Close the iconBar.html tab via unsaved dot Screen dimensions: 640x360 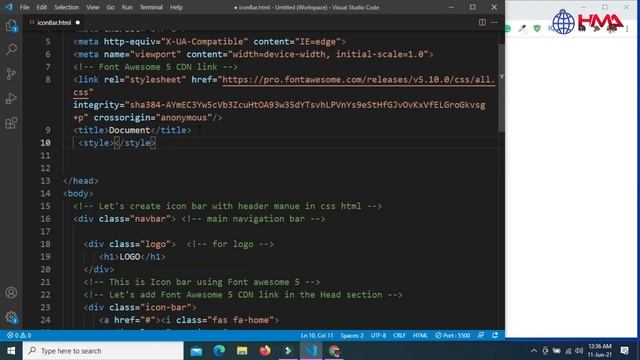[x=78, y=22]
